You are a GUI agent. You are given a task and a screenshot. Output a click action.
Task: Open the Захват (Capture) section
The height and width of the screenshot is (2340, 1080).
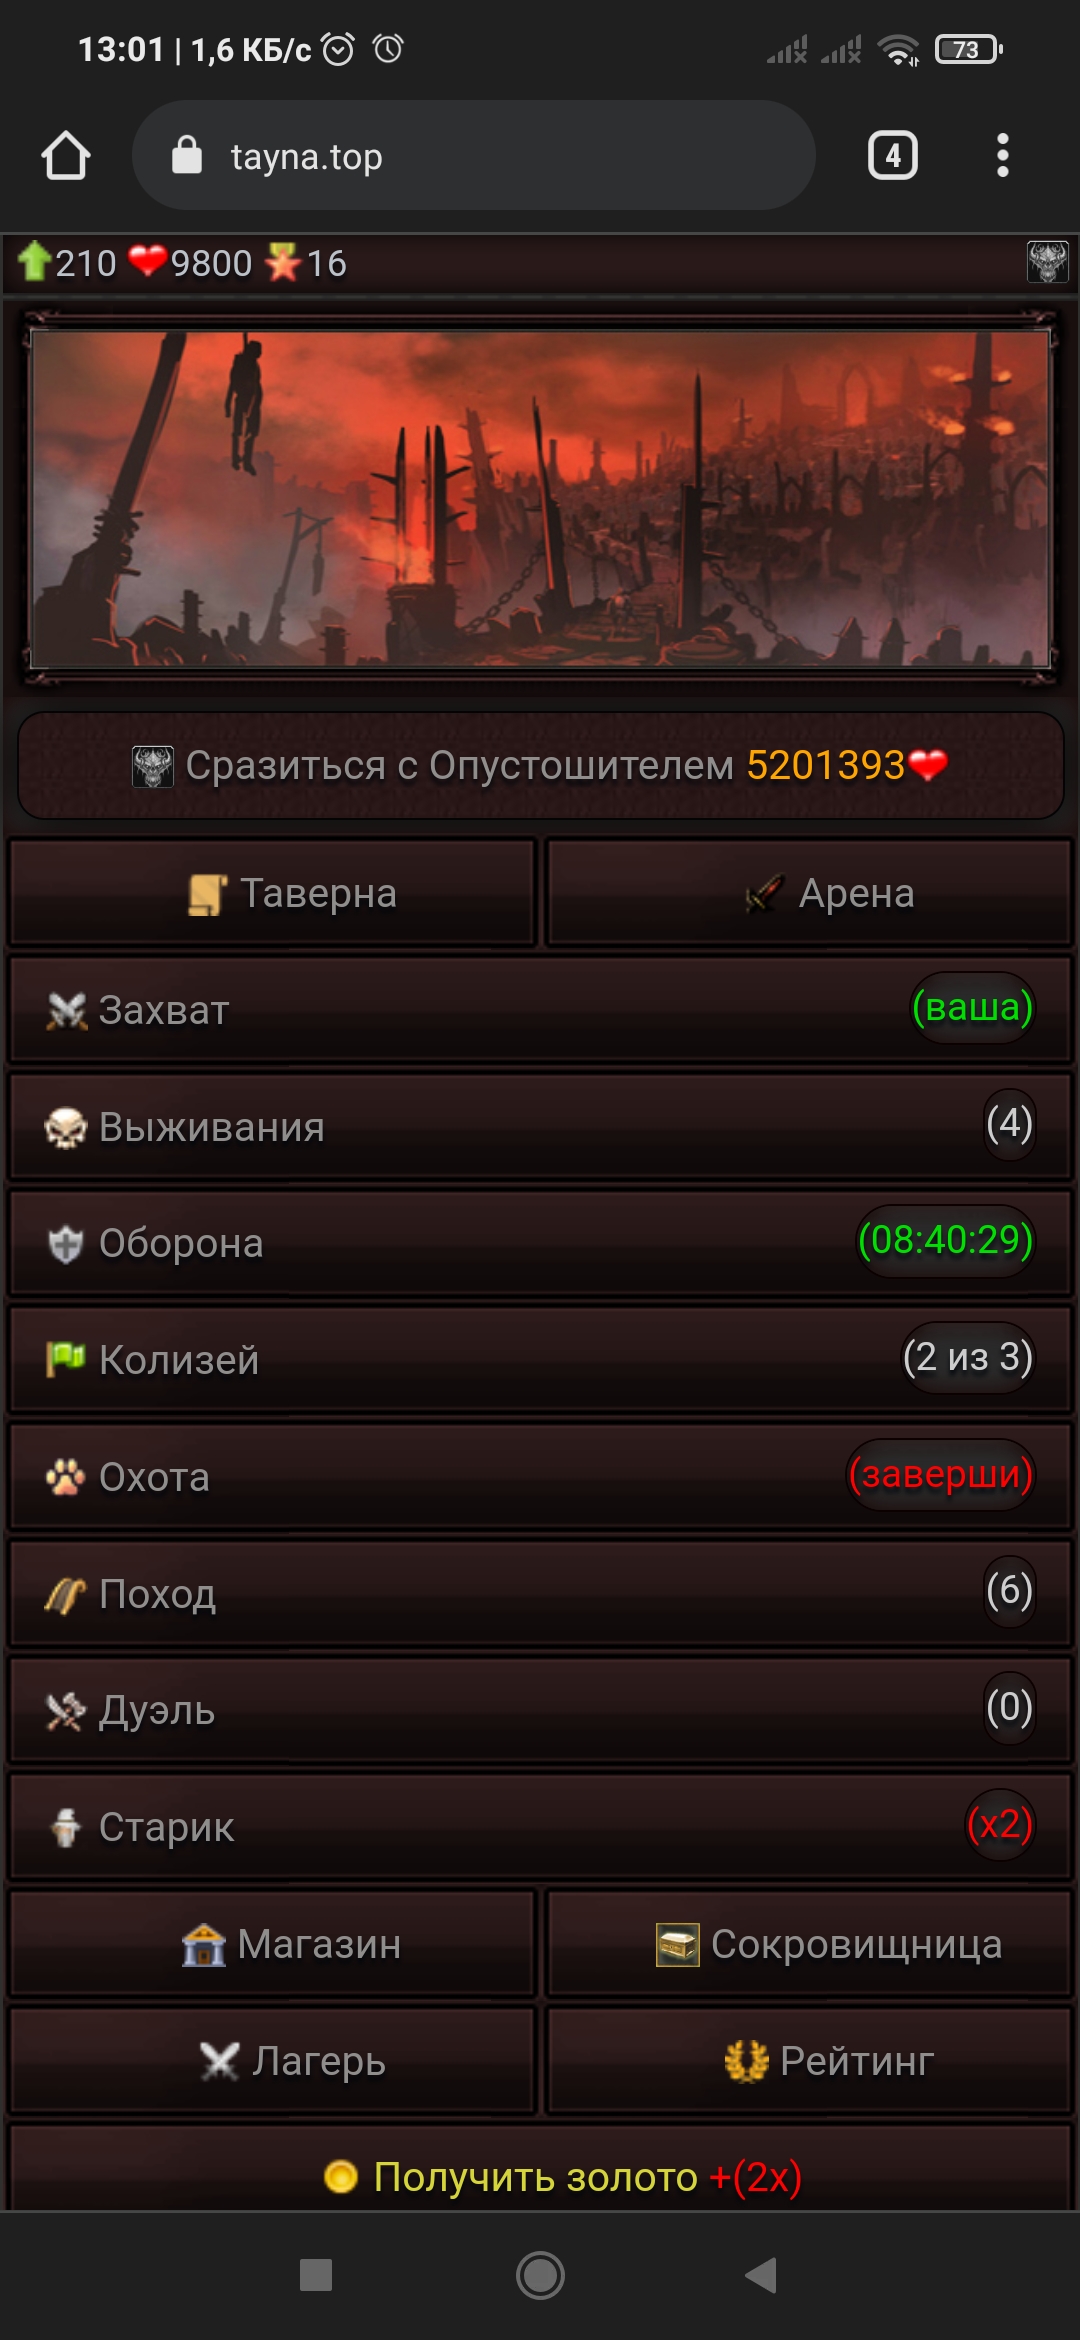point(540,1009)
